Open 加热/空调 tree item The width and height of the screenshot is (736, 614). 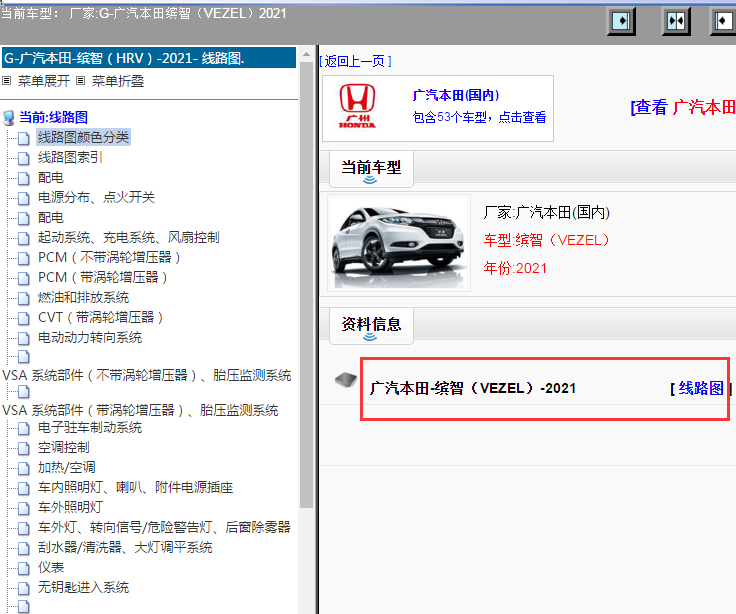click(x=67, y=468)
